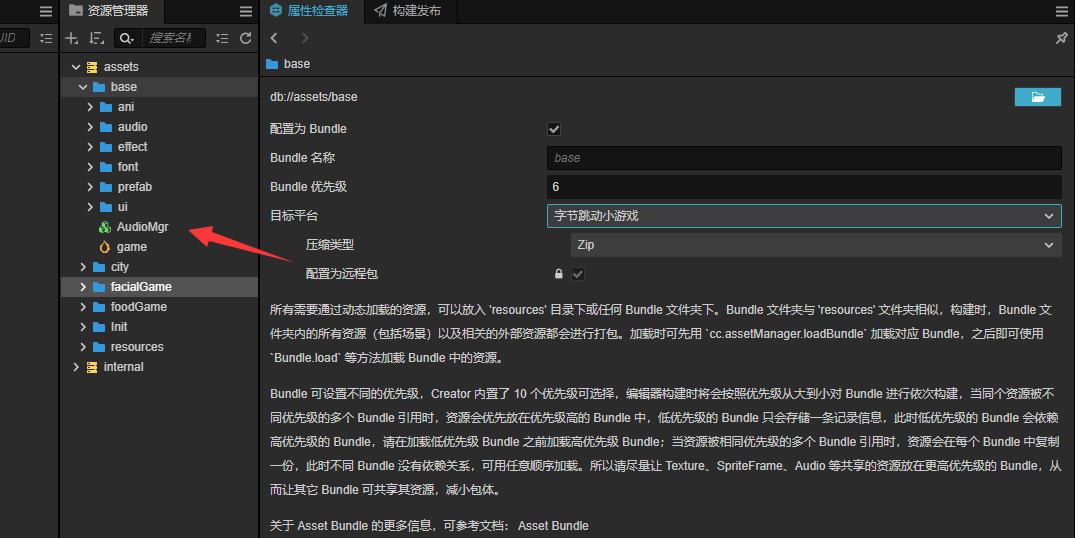Viewport: 1076px width, 538px height.
Task: Collapse the assets root node
Action: click(x=76, y=67)
